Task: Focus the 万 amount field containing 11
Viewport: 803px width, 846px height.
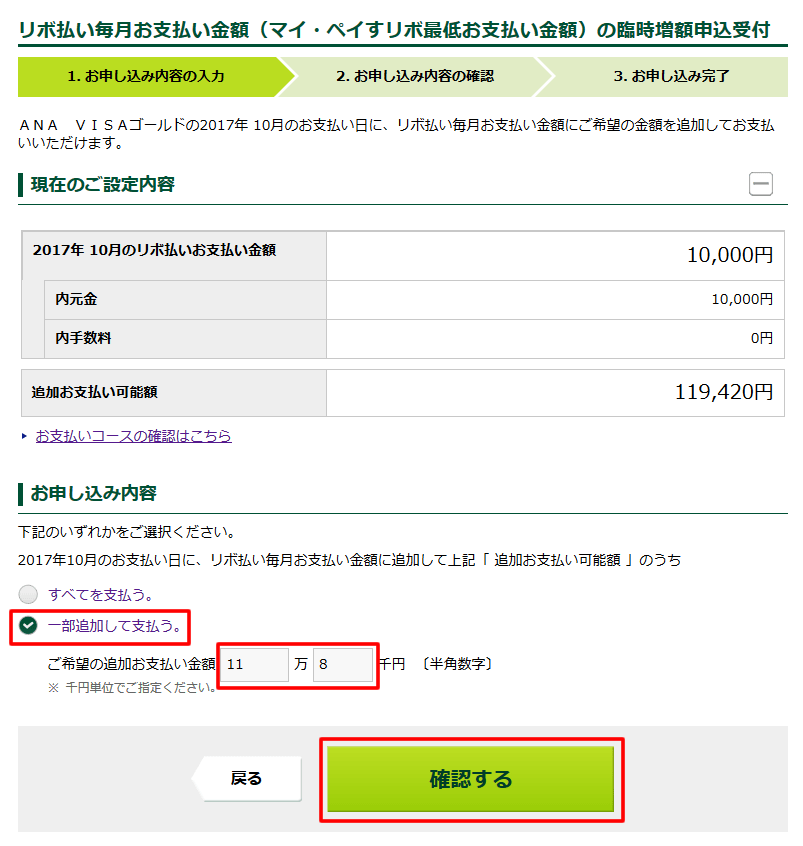Action: [254, 664]
